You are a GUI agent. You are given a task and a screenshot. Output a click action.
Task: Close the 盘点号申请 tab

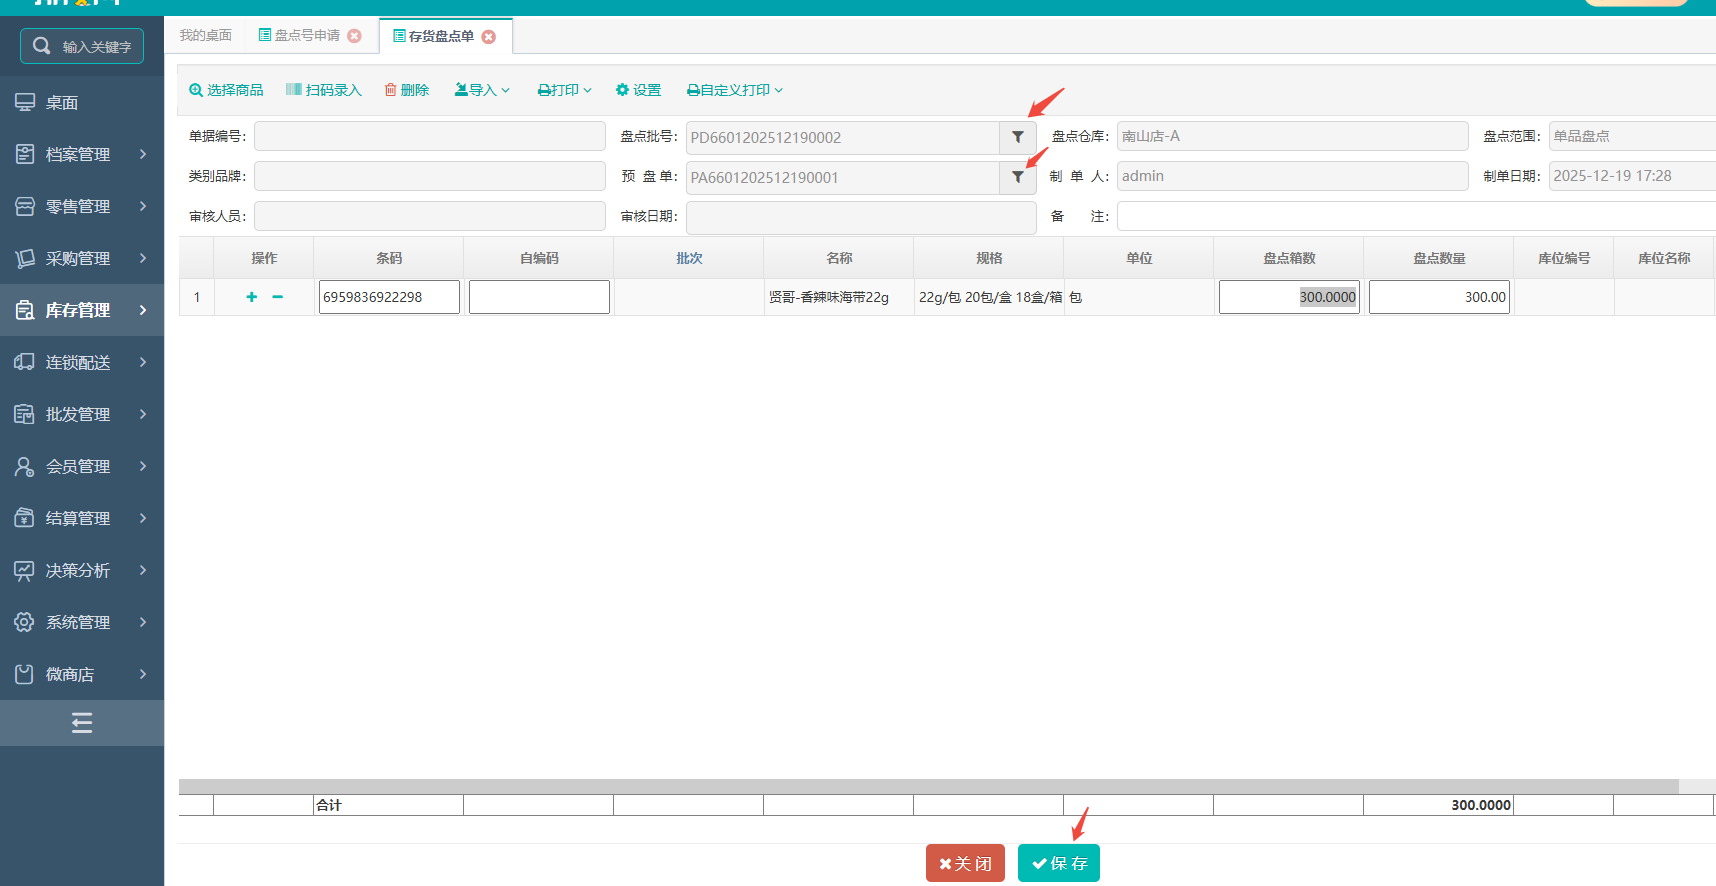tap(354, 36)
